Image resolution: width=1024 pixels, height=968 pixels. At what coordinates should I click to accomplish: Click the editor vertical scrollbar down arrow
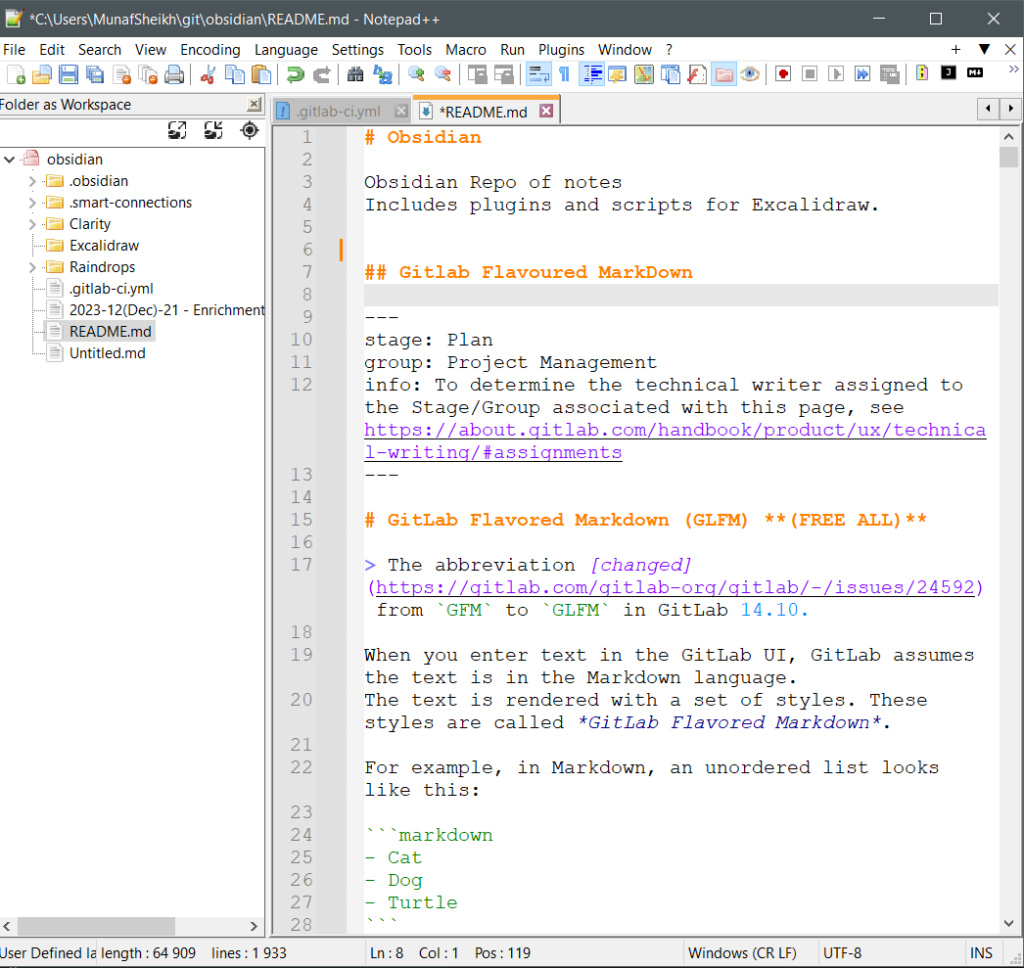(x=1009, y=924)
